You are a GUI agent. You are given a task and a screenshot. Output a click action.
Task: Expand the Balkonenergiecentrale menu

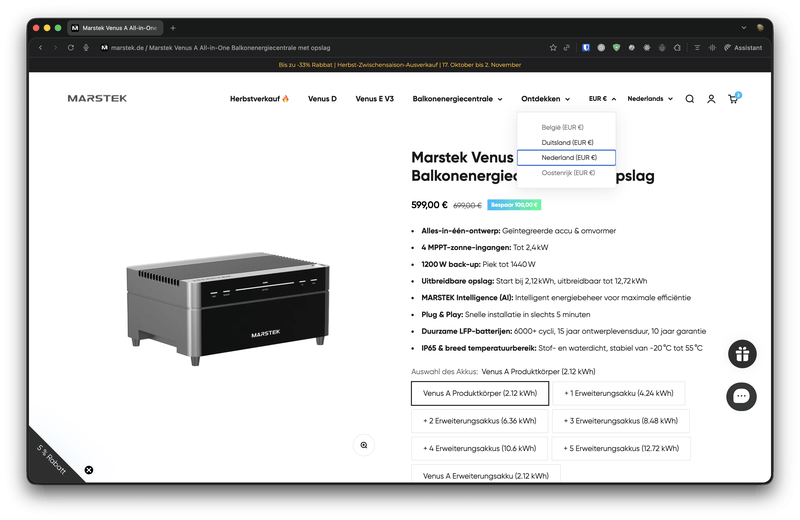(457, 98)
